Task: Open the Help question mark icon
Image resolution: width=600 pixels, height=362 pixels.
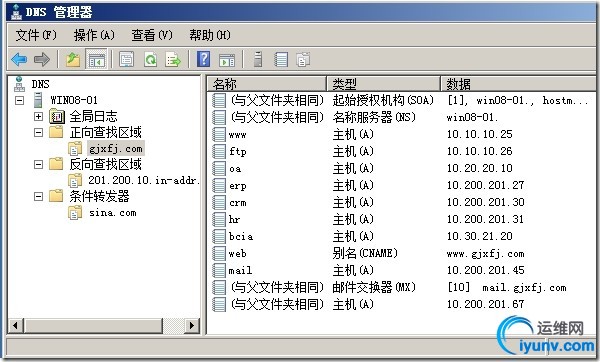Action: coord(204,59)
